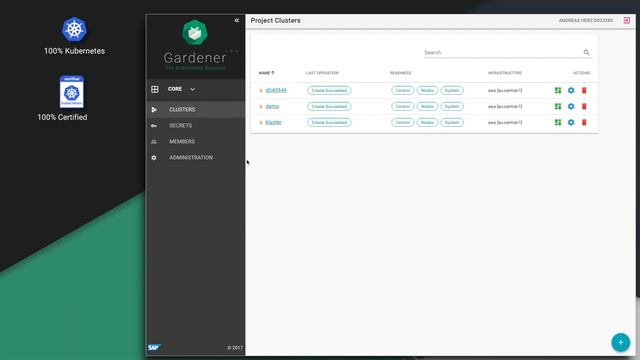The image size is (640, 360).
Task: Click the status icon before d040949
Action: [261, 90]
